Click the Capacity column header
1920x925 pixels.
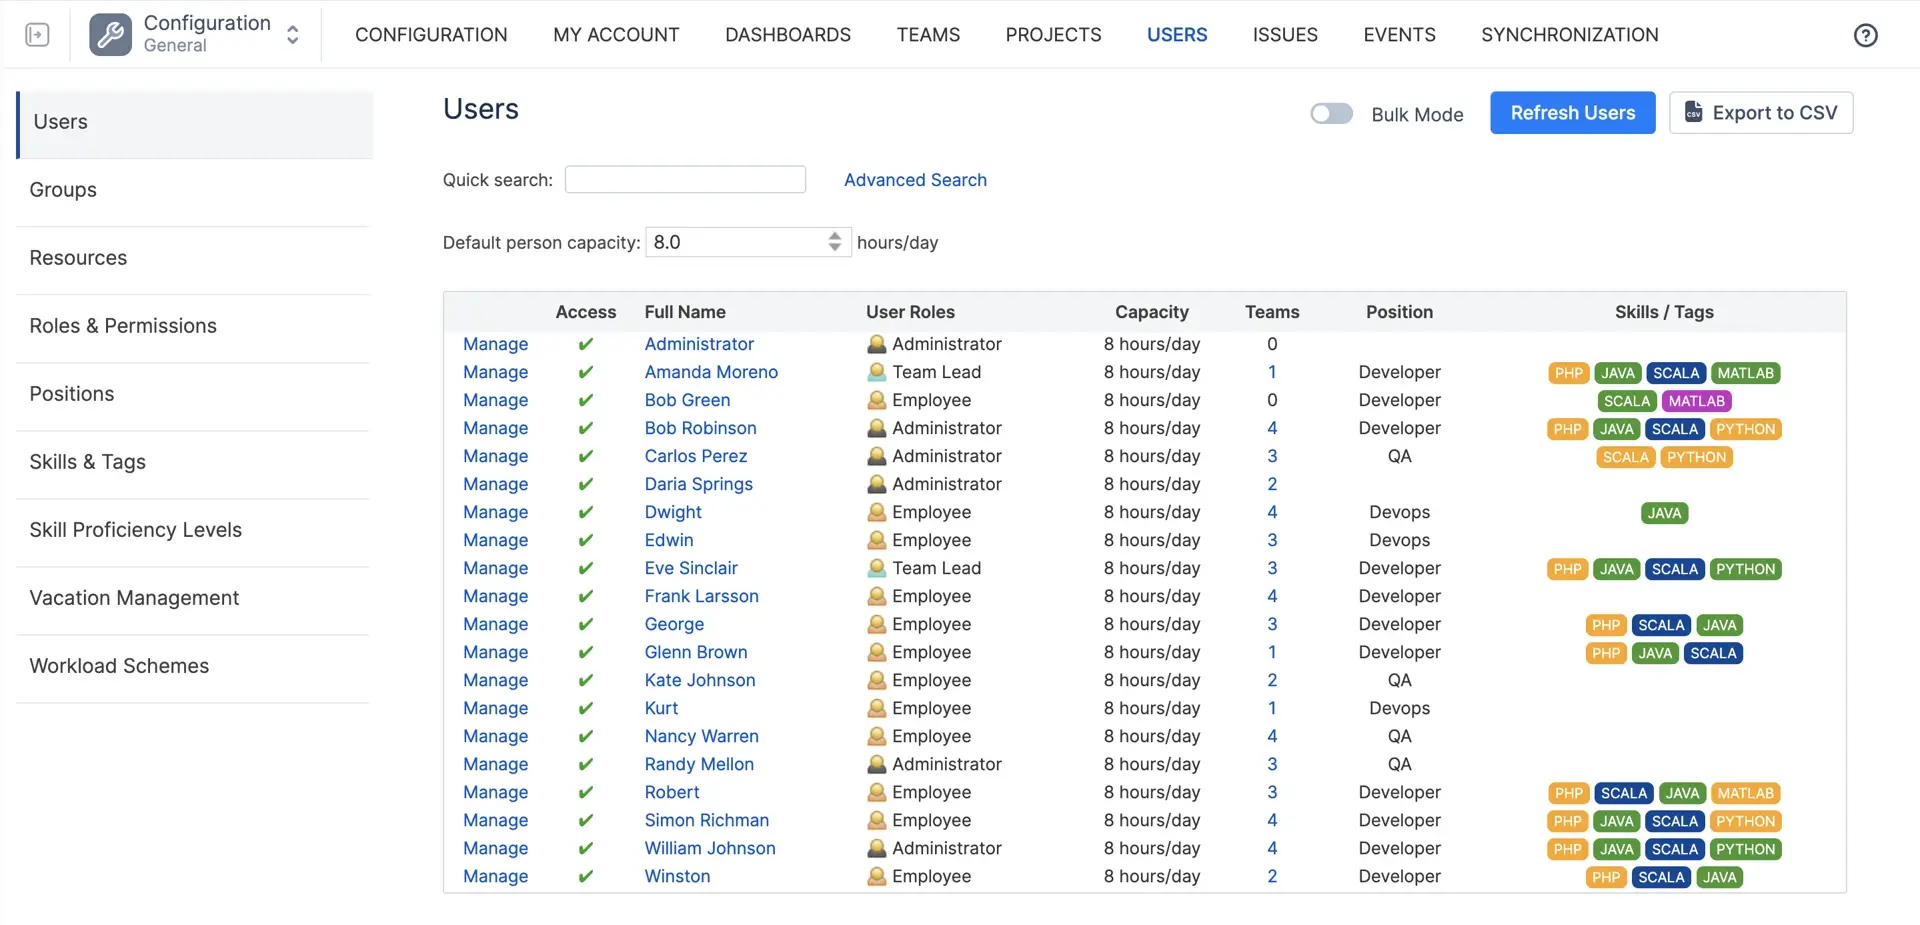(1152, 312)
